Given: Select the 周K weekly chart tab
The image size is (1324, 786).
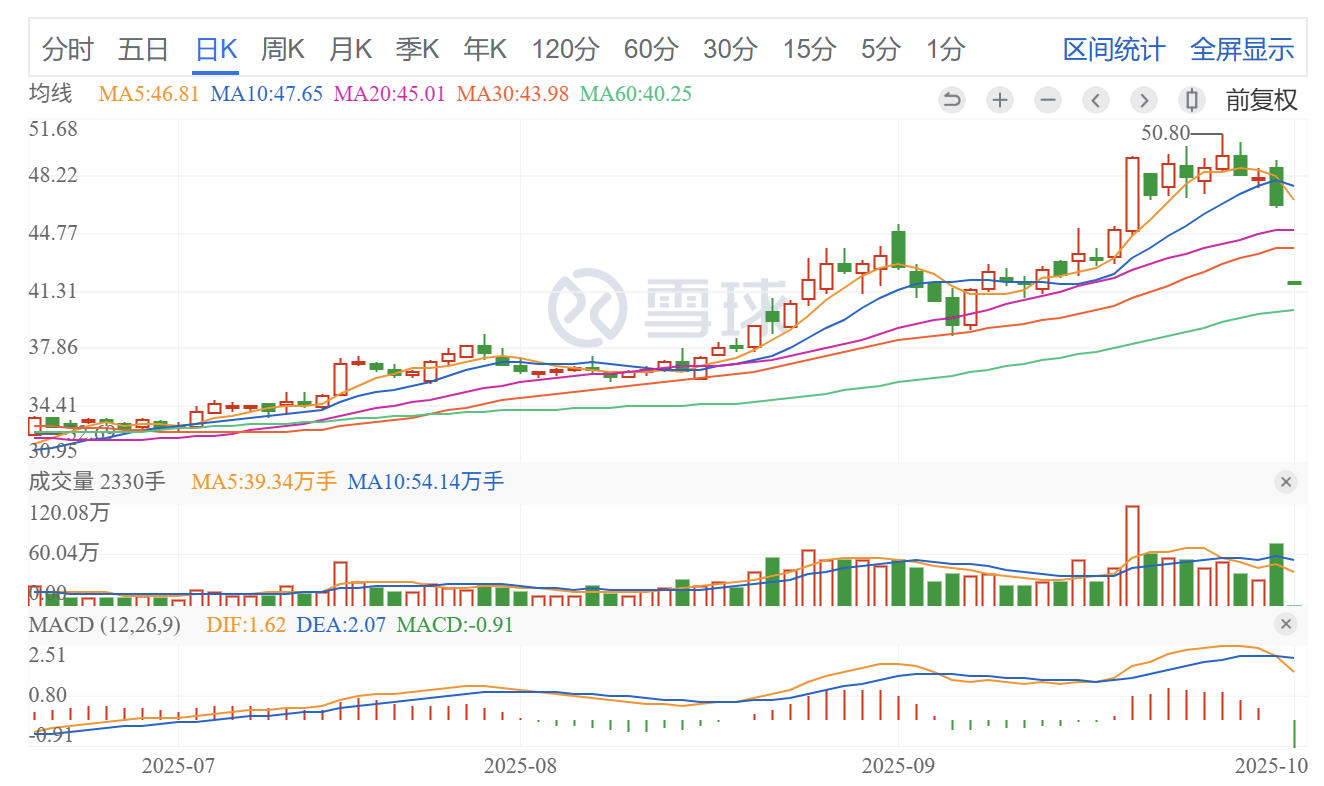Looking at the screenshot, I should pyautogui.click(x=282, y=49).
